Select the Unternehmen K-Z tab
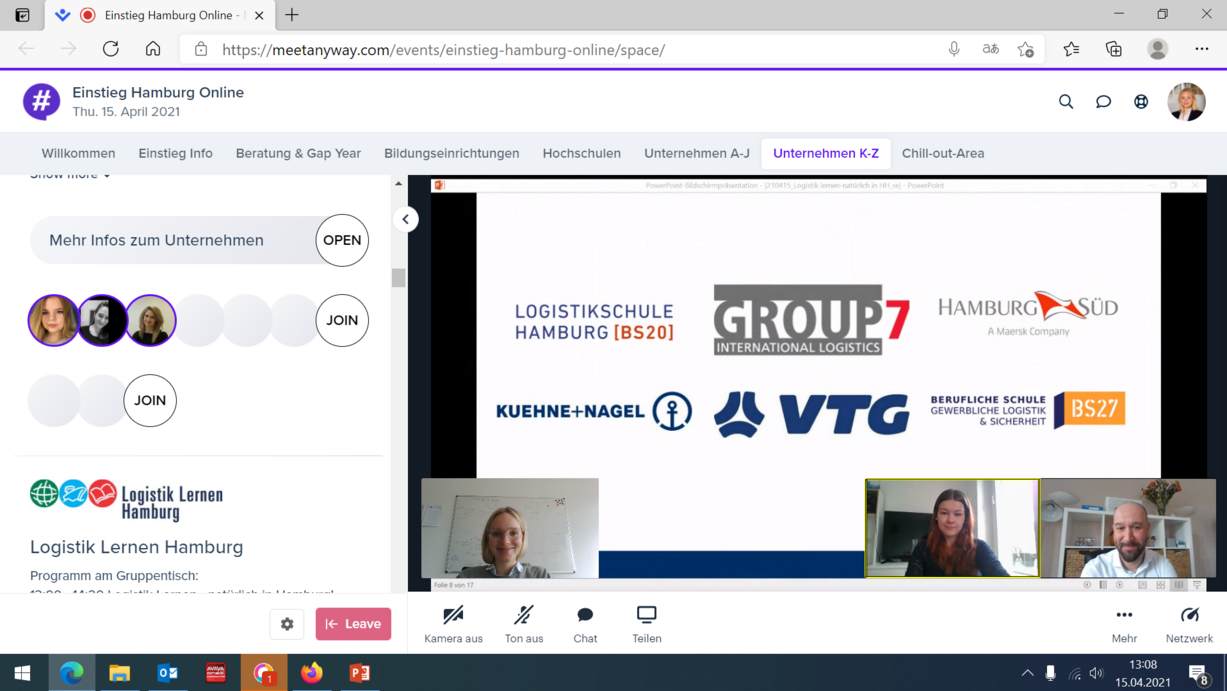 826,153
